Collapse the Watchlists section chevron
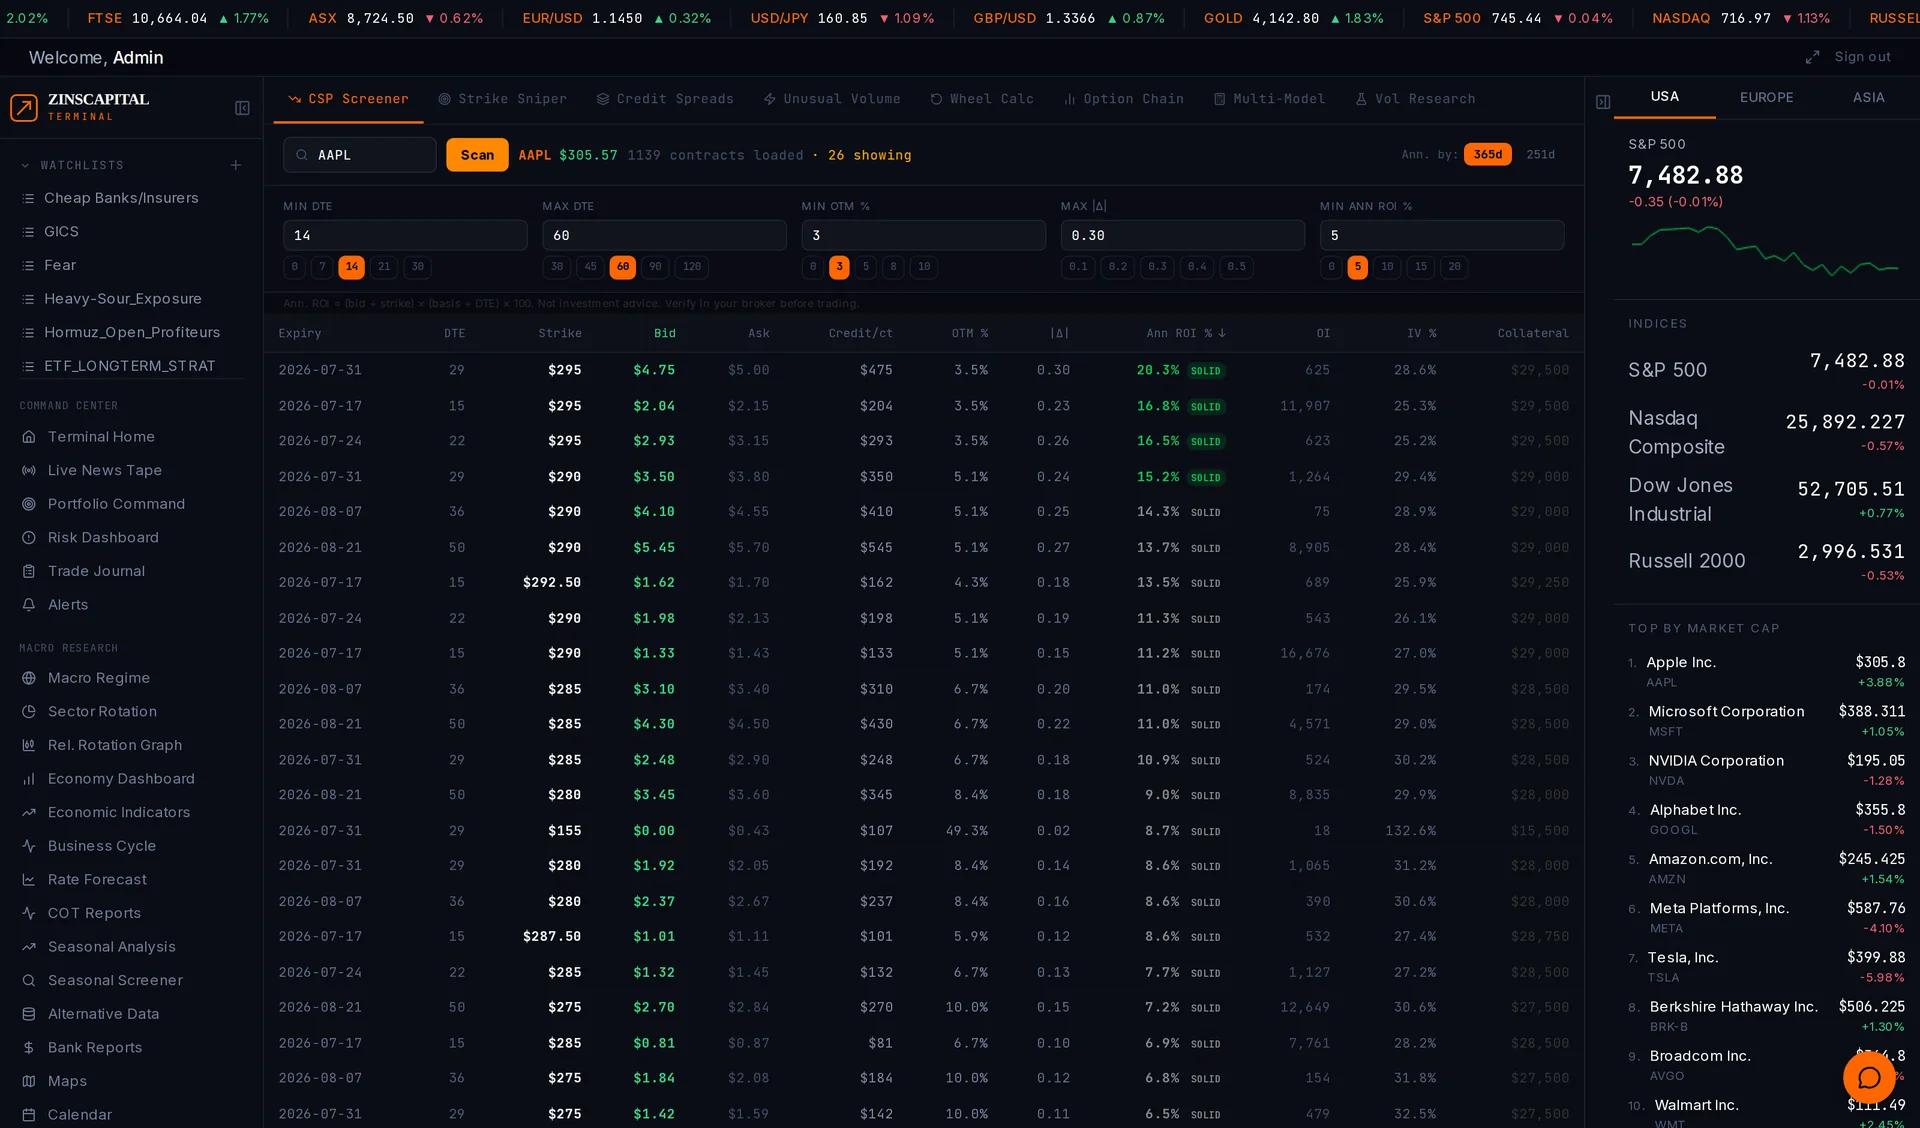This screenshot has width=1920, height=1128. tap(25, 165)
